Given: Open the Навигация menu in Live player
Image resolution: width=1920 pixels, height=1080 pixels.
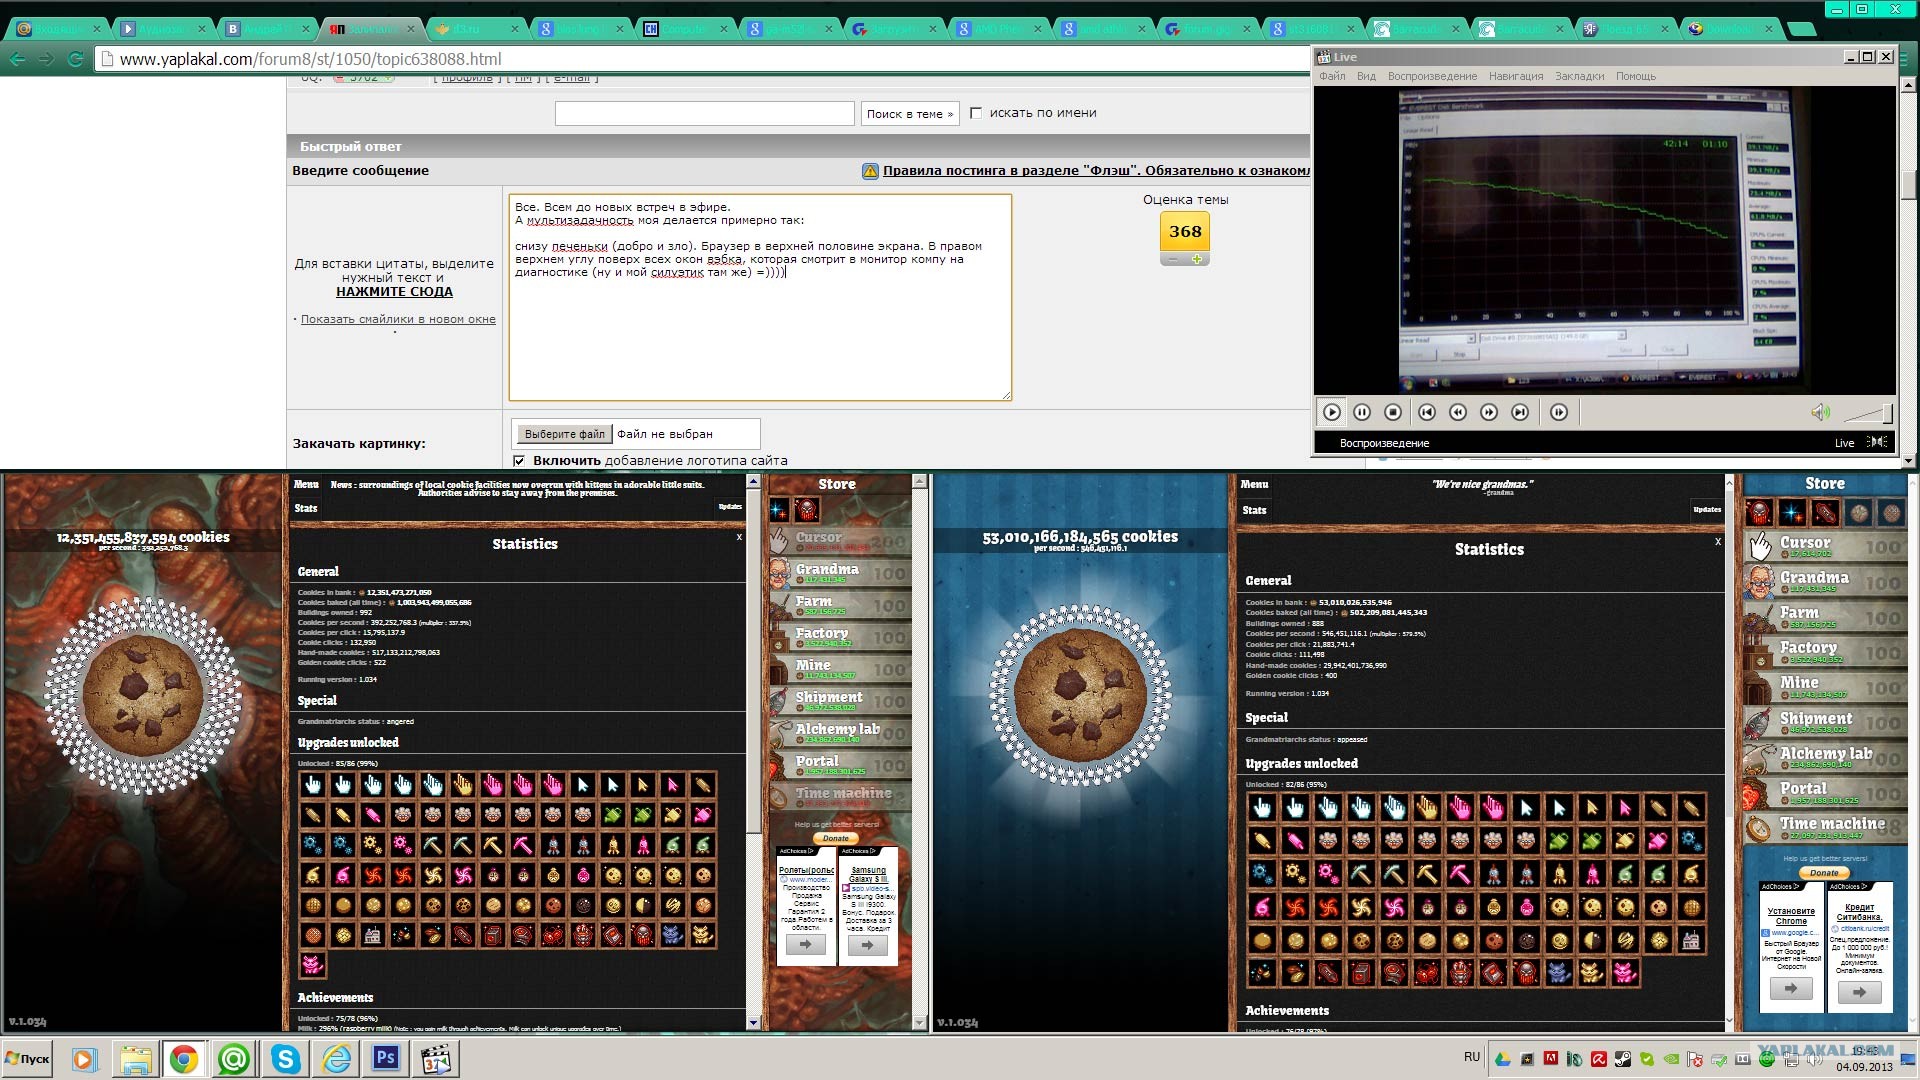Looking at the screenshot, I should click(1516, 76).
